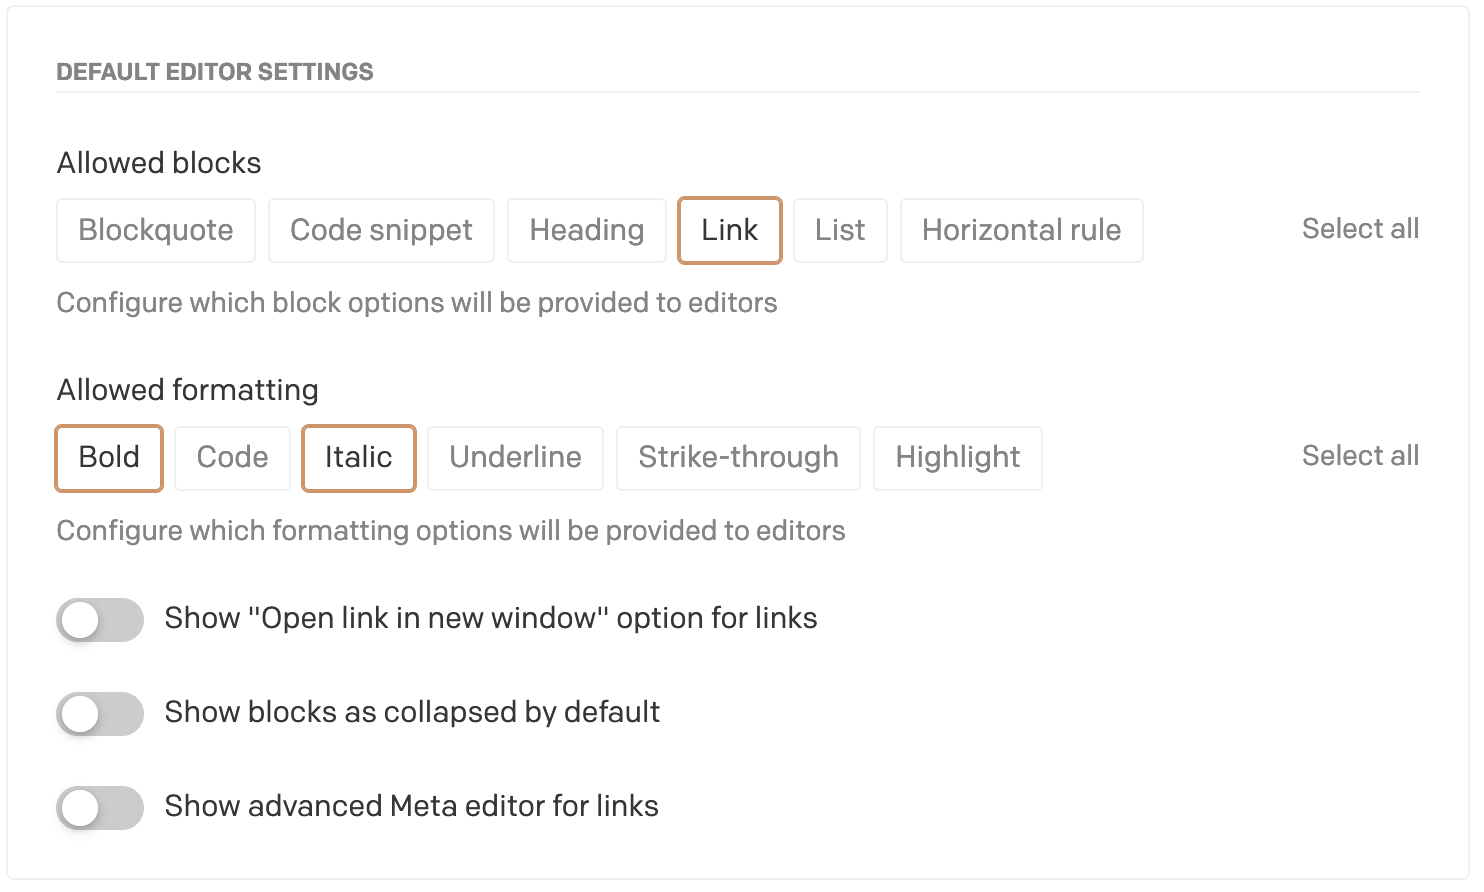This screenshot has width=1484, height=892.
Task: Enable the Horizontal rule block
Action: (1022, 231)
